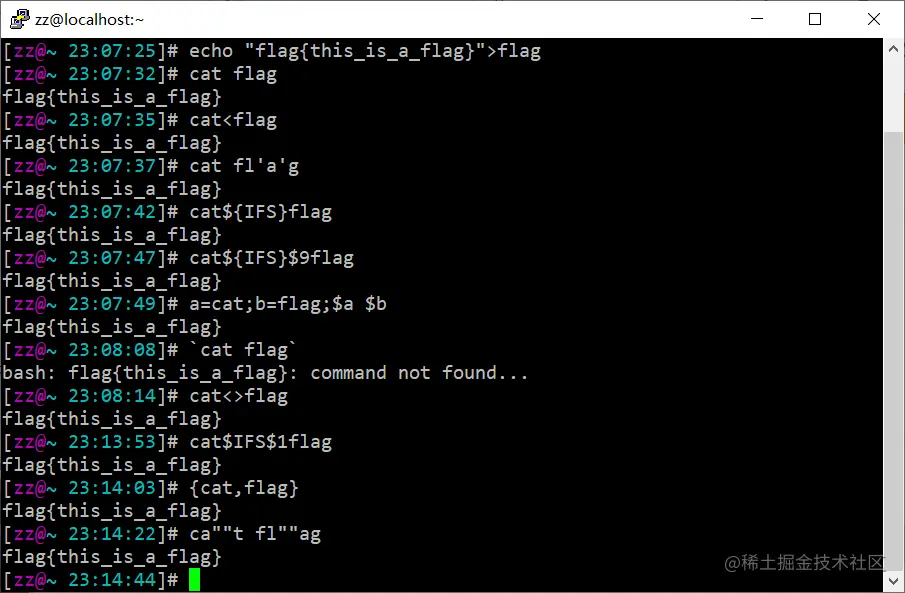The width and height of the screenshot is (905, 593).
Task: Click the 'cat${IFS}$9flag' command text
Action: coord(271,258)
